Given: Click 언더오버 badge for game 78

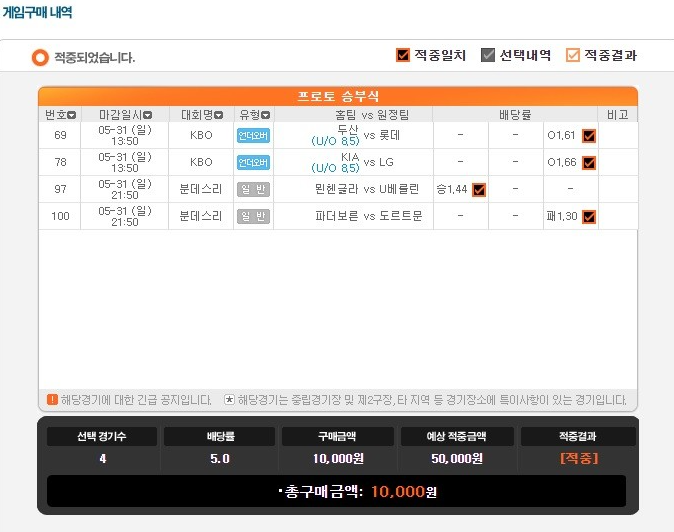Looking at the screenshot, I should (x=253, y=163).
